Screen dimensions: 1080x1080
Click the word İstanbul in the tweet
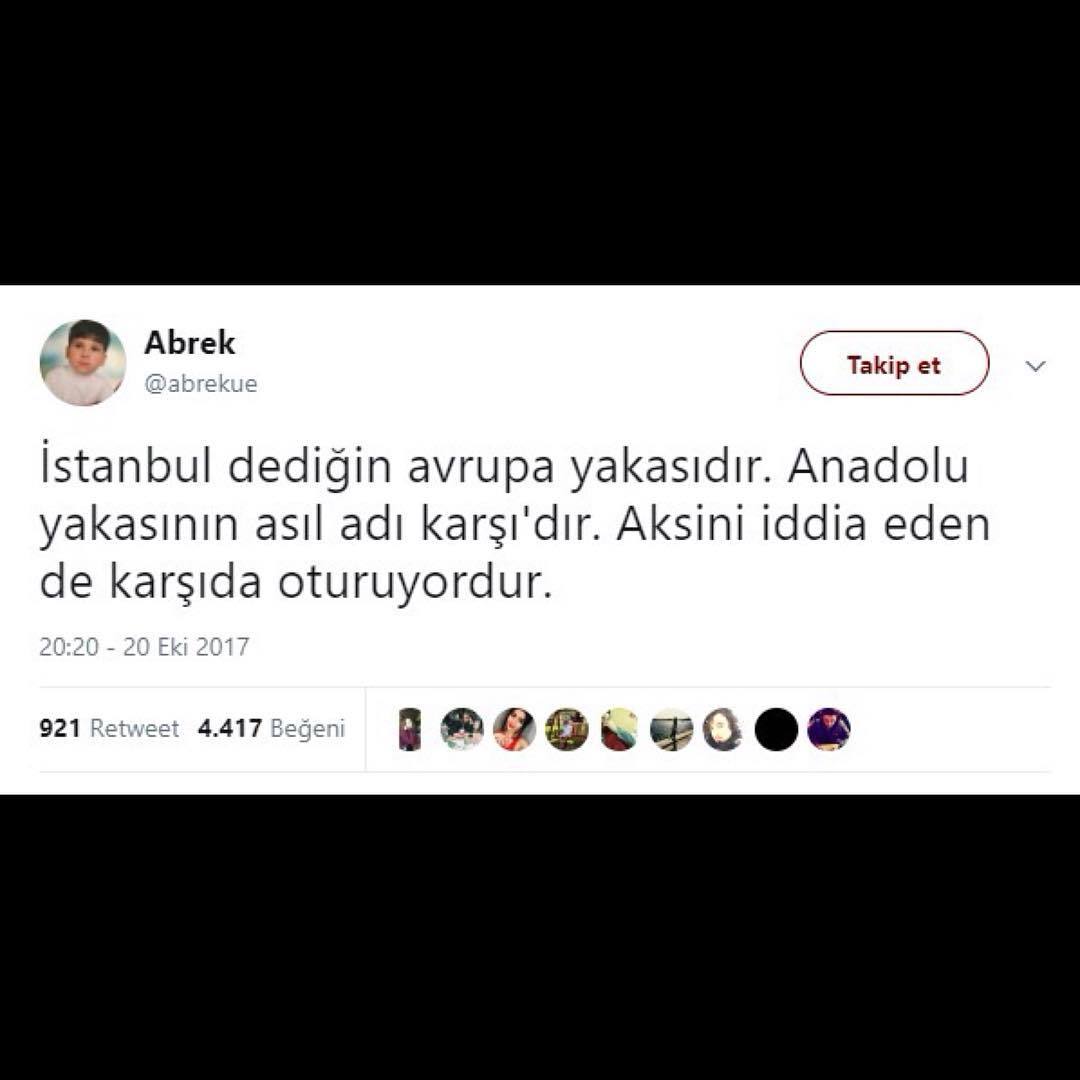[125, 464]
